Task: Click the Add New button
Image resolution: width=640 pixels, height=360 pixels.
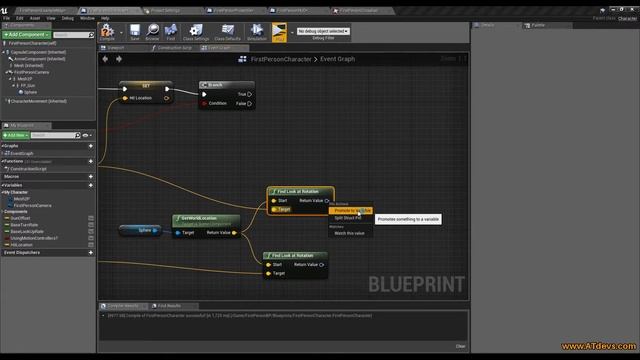Action: (x=16, y=135)
